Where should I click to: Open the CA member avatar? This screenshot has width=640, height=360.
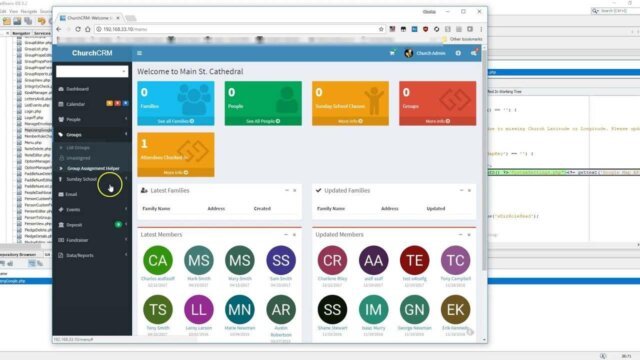click(x=158, y=260)
